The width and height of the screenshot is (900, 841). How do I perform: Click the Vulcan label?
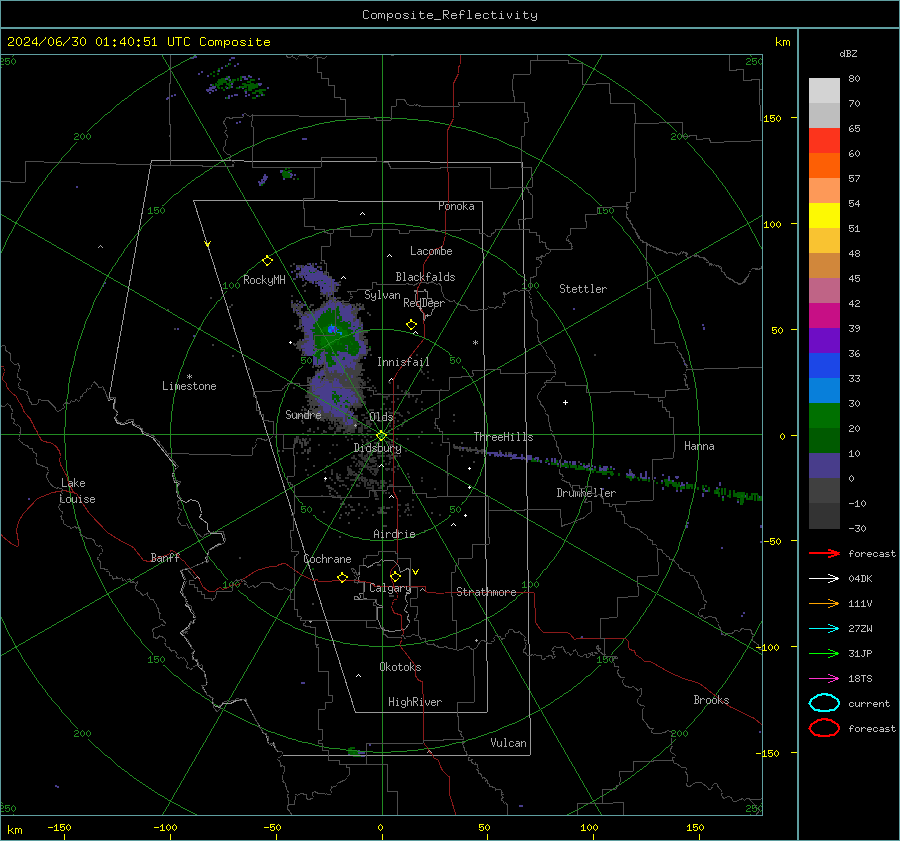pyautogui.click(x=509, y=743)
